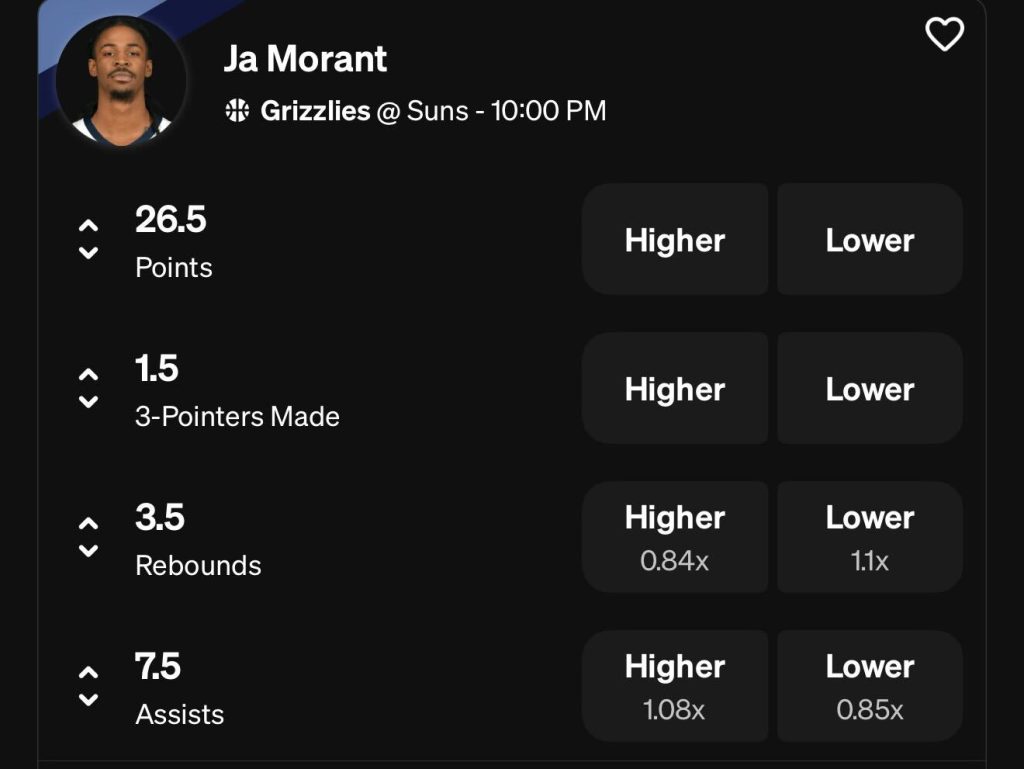This screenshot has width=1024, height=769.
Task: Click the Grizzlies @ Suns game details
Action: click(430, 111)
